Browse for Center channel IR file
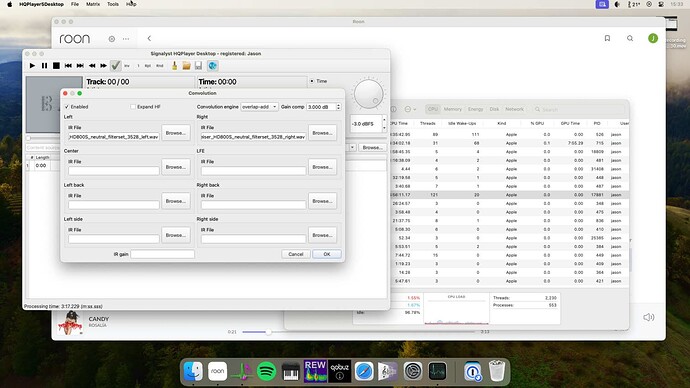 [x=176, y=167]
